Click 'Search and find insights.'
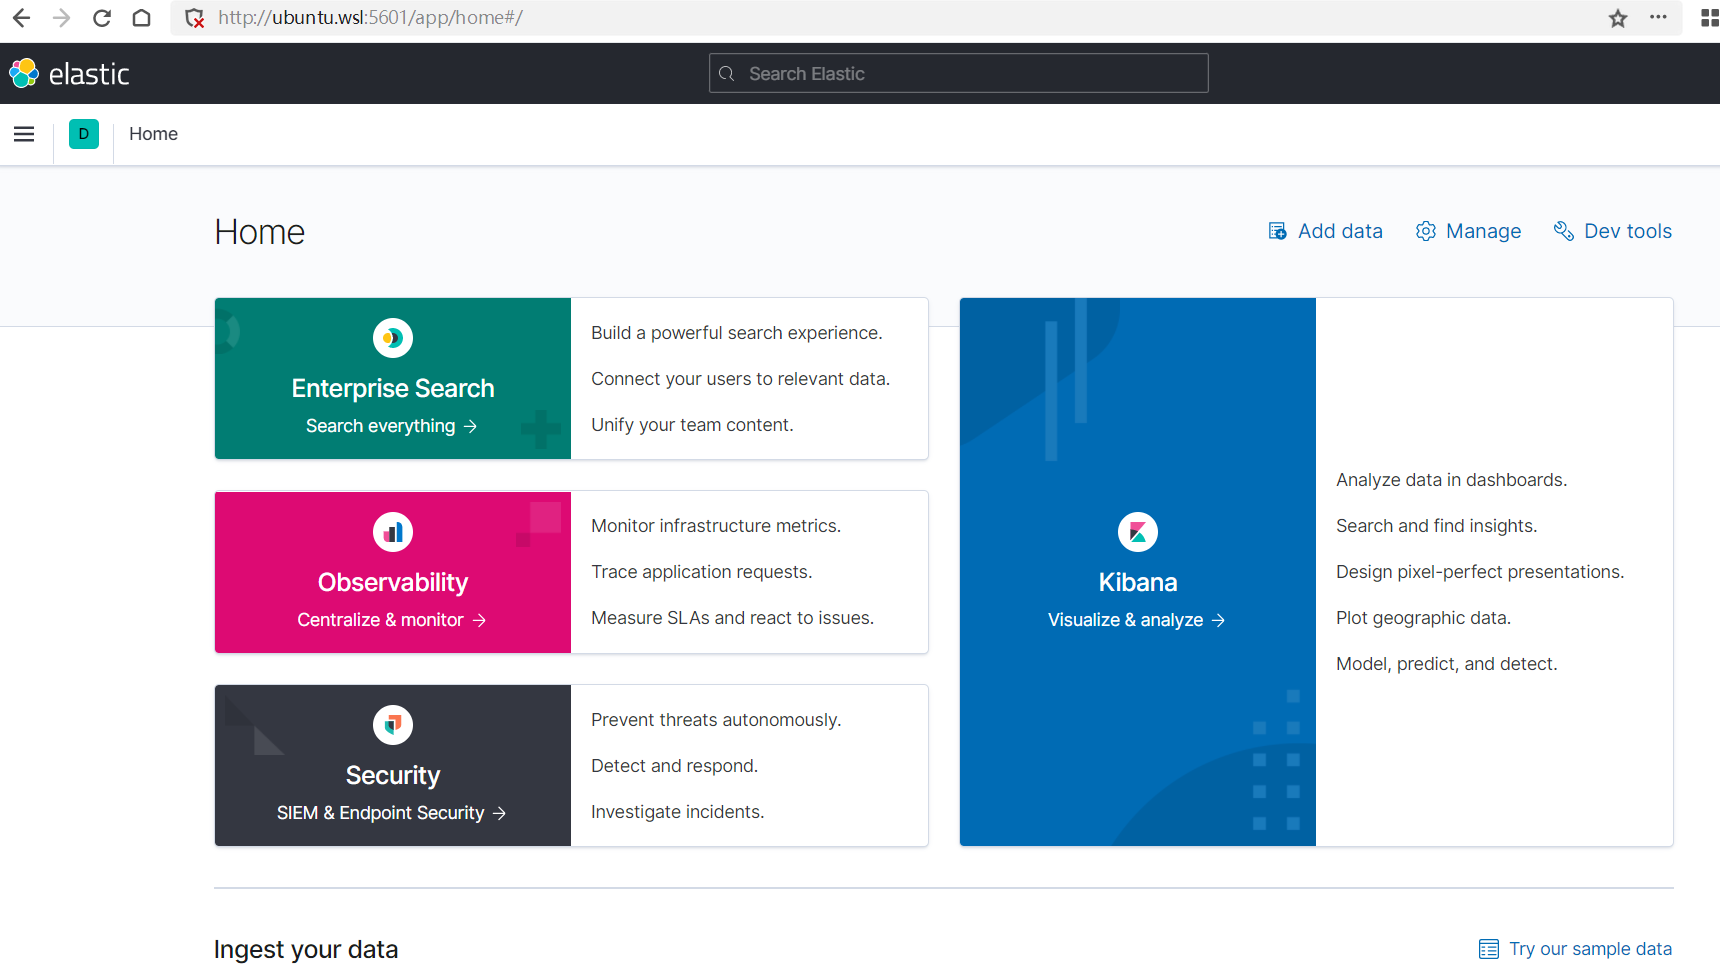Viewport: 1720px width, 972px height. pos(1436,526)
